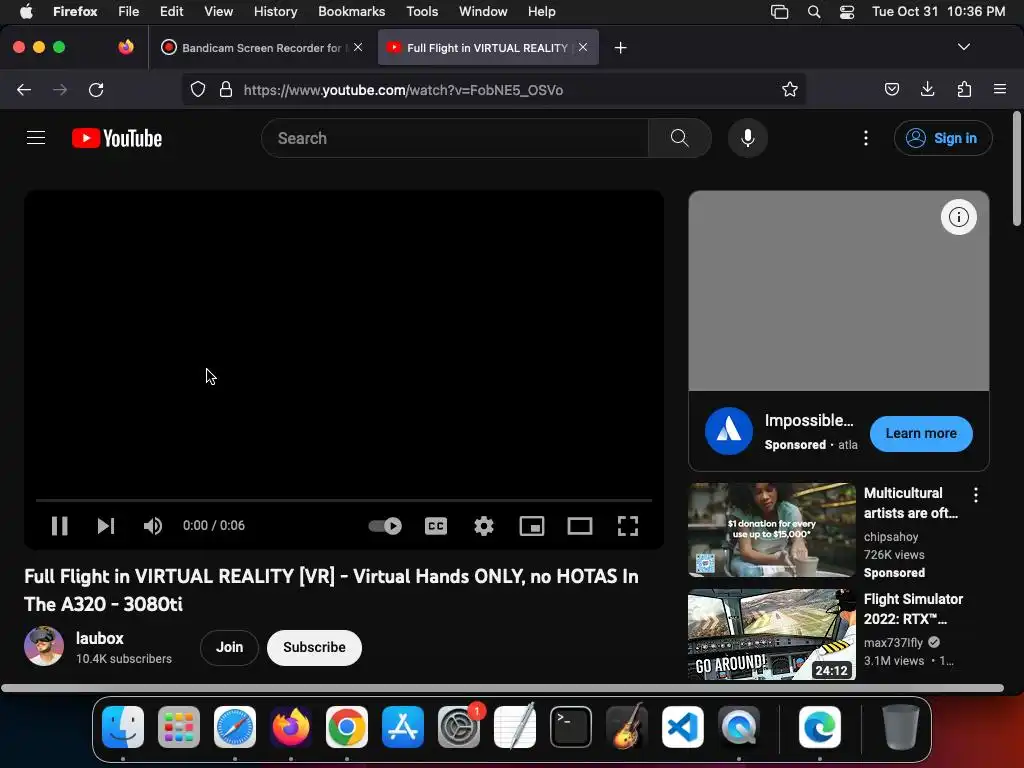Viewport: 1024px width, 768px height.
Task: Open Flight Simulator 2022: RTX title
Action: [913, 609]
